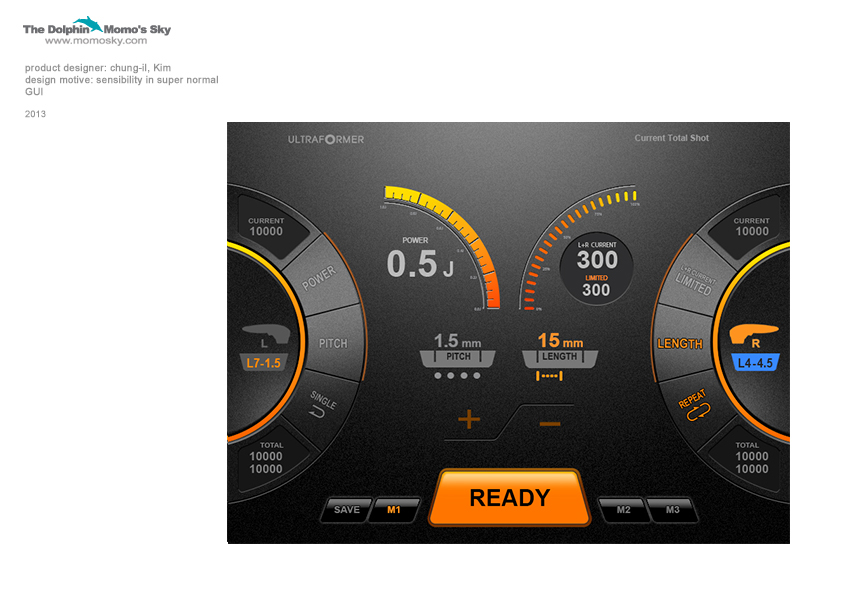This screenshot has height=595, width=842.
Task: Click the ULTRAFORMER logo
Action: (326, 140)
